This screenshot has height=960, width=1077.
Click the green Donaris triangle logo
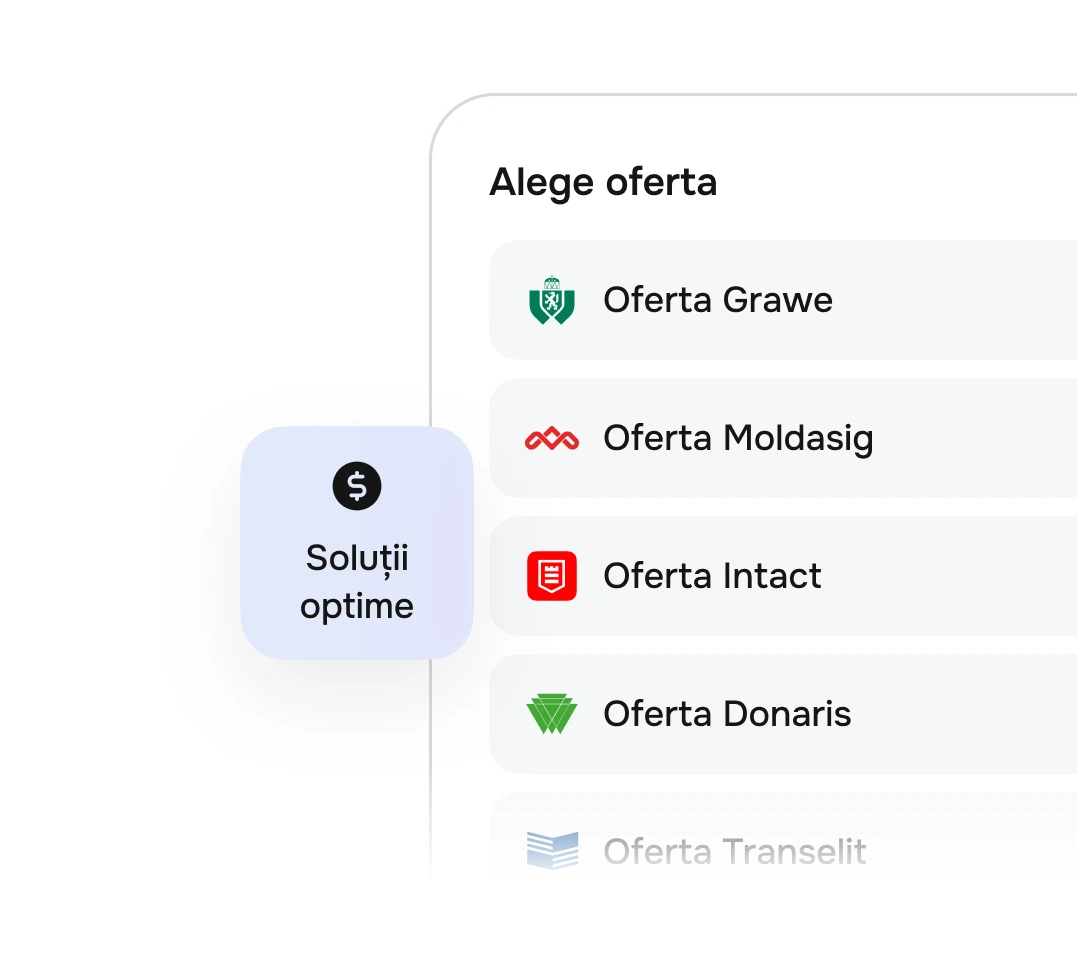tap(552, 713)
